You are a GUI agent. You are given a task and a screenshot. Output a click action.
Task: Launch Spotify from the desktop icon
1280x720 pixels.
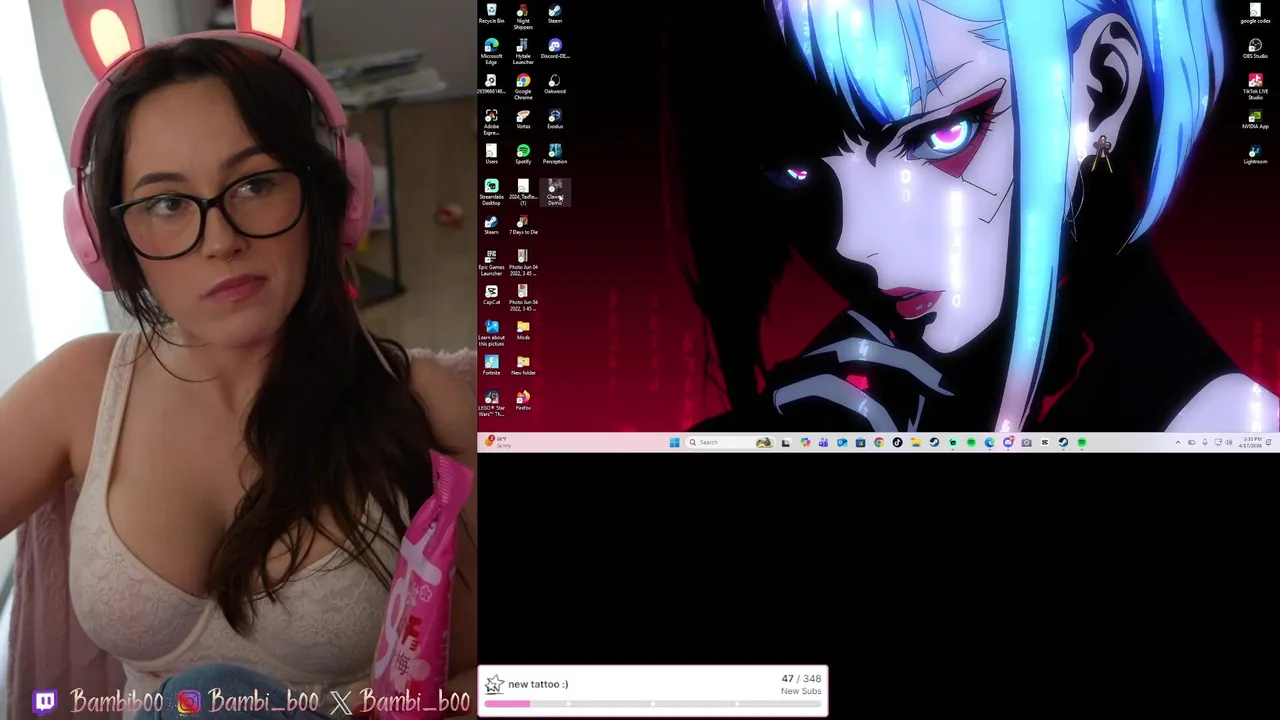coord(523,154)
